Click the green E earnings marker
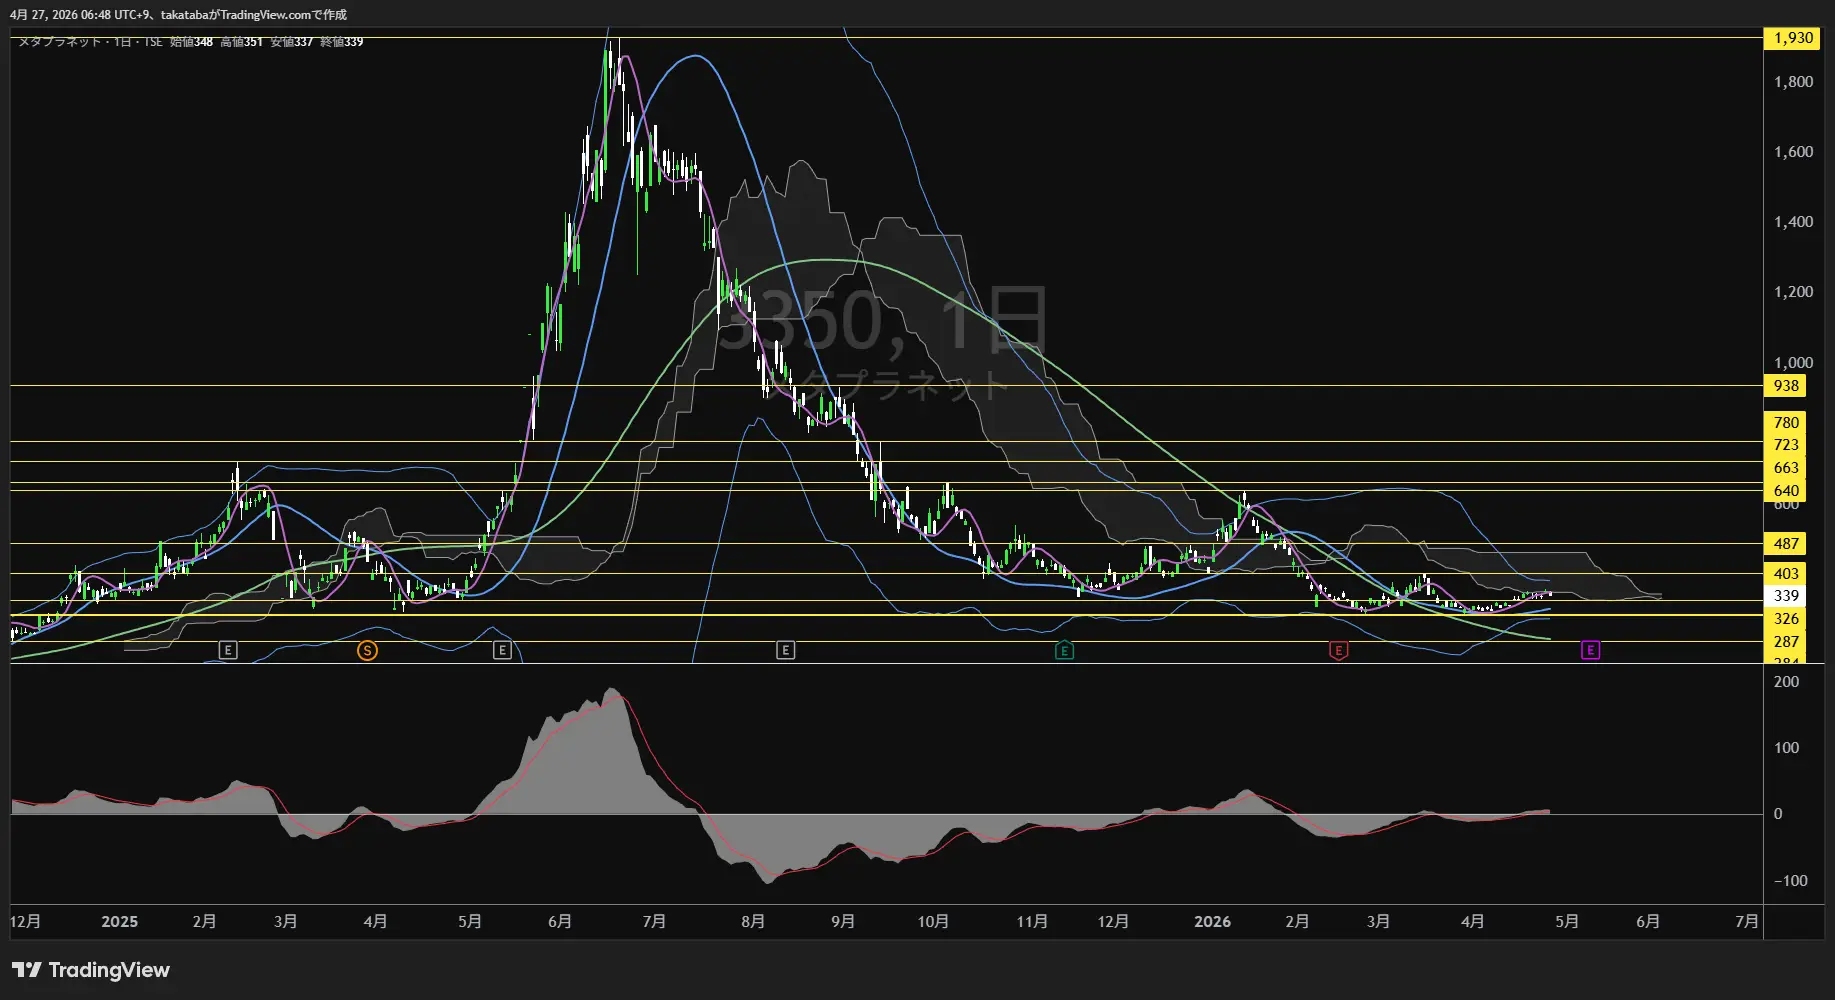The width and height of the screenshot is (1835, 1000). pos(1064,651)
